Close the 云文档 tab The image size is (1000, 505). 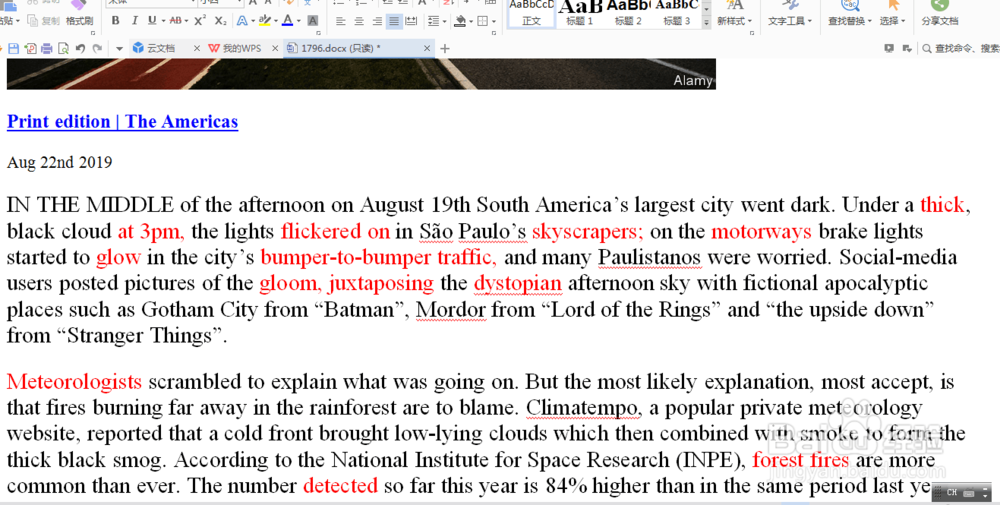pyautogui.click(x=196, y=48)
